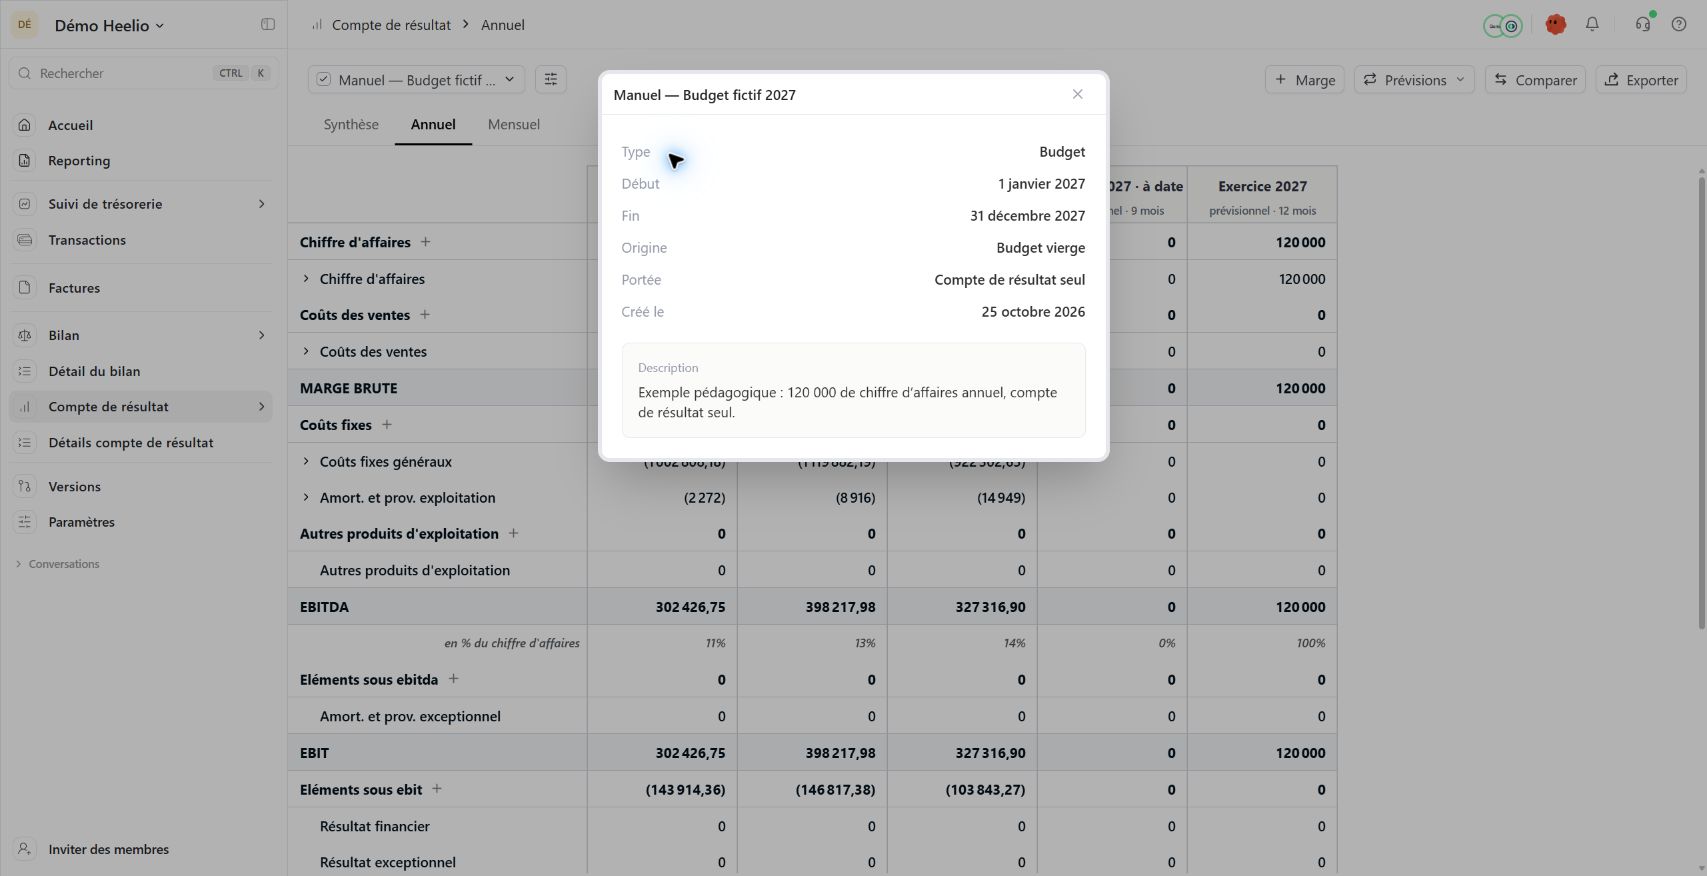The height and width of the screenshot is (876, 1707).
Task: Select the Annuel tab
Action: pos(433,125)
